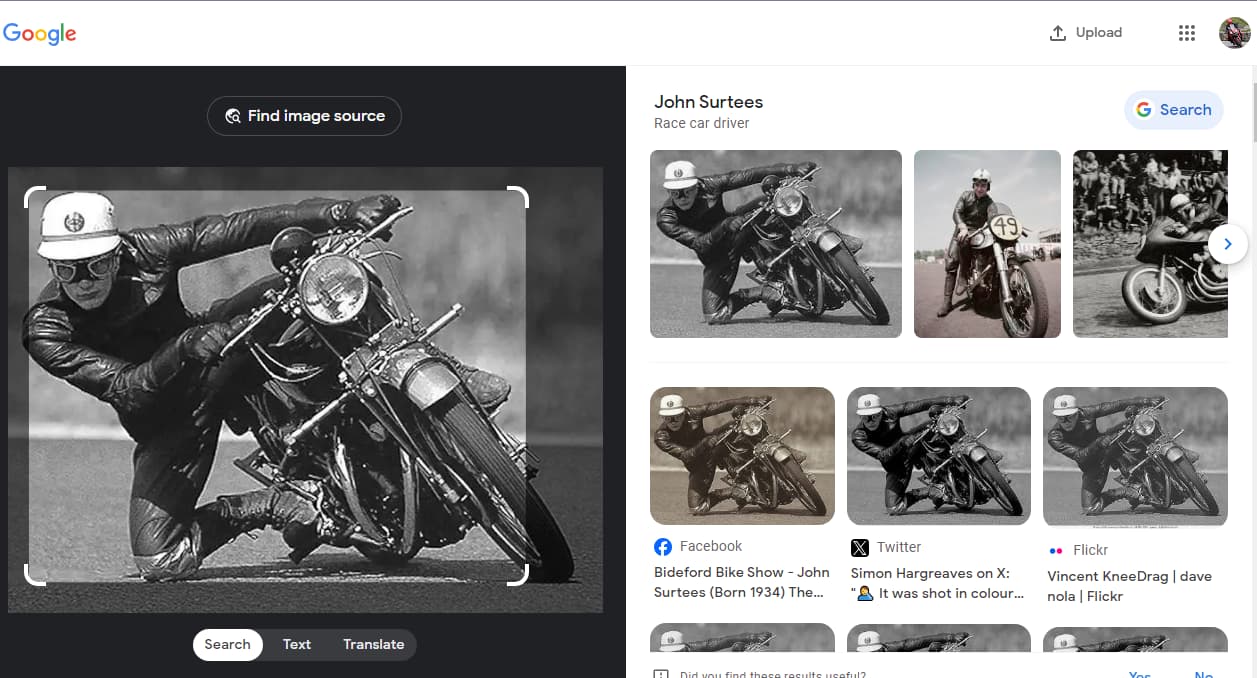Screen dimensions: 1257x678
Task: Open the number 49 motorcycle thumbnail
Action: tap(987, 244)
